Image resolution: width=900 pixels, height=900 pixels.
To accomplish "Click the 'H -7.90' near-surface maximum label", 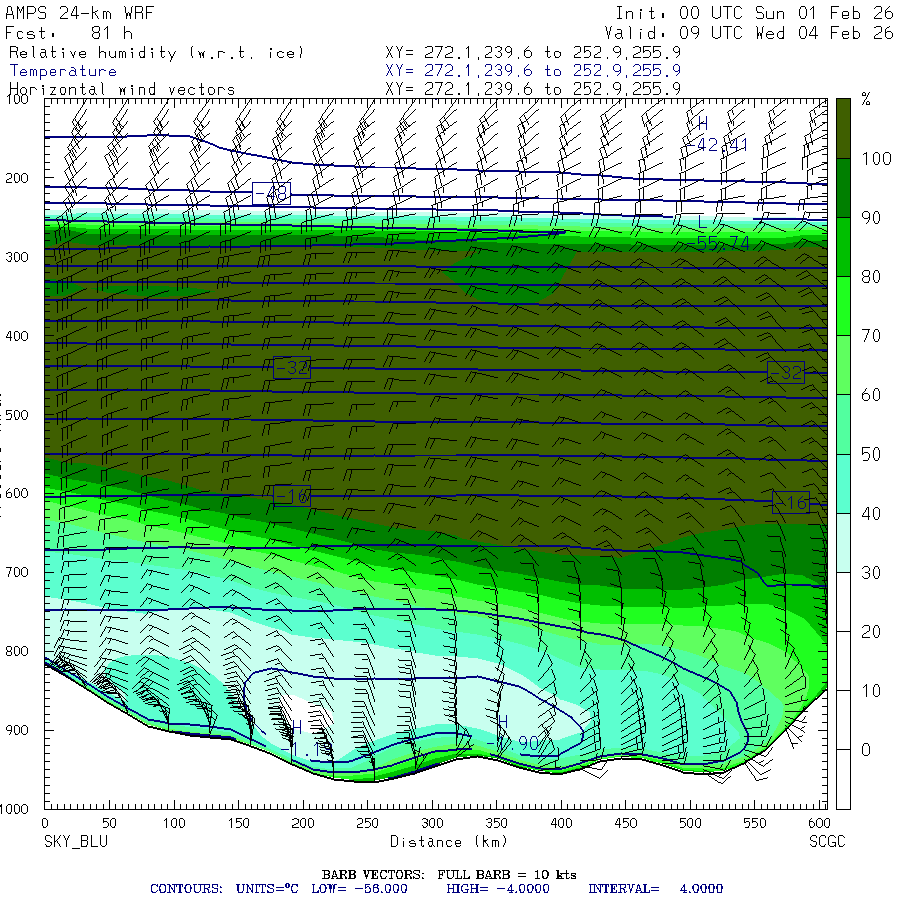I will (x=513, y=733).
